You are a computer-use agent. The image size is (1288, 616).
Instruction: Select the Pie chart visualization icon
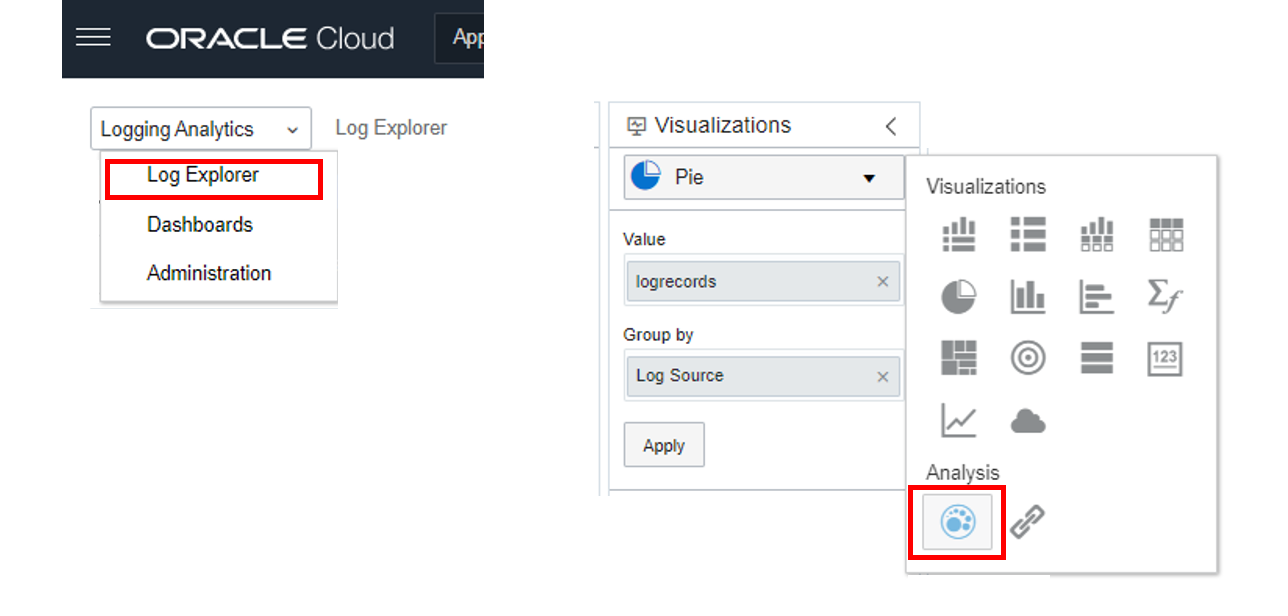tap(958, 297)
